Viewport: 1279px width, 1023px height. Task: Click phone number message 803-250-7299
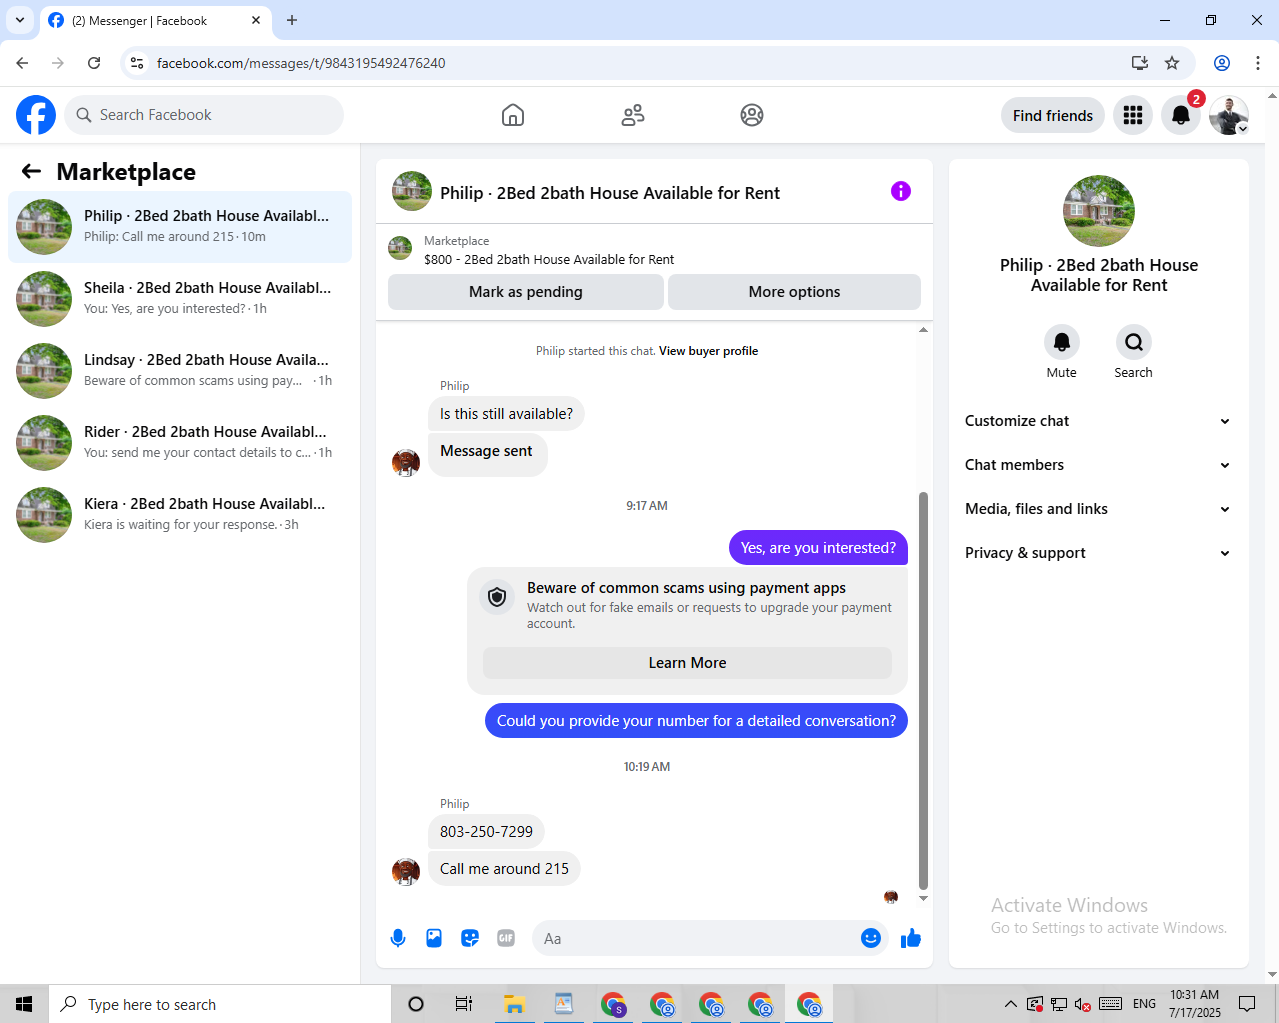[x=486, y=832]
